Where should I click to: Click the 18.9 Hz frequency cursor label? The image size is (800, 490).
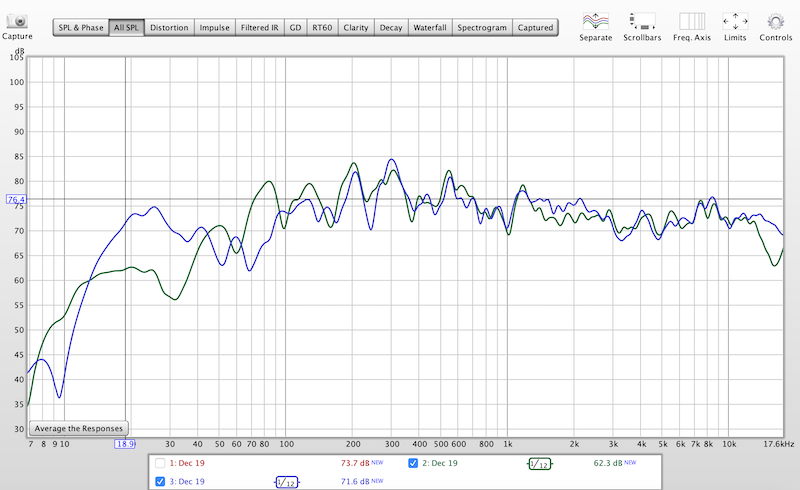[125, 443]
